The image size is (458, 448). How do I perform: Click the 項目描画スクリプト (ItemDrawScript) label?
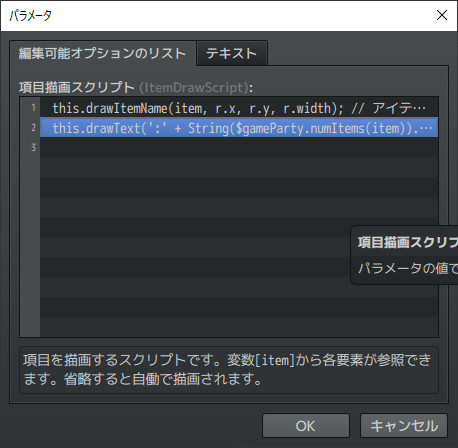coord(136,88)
